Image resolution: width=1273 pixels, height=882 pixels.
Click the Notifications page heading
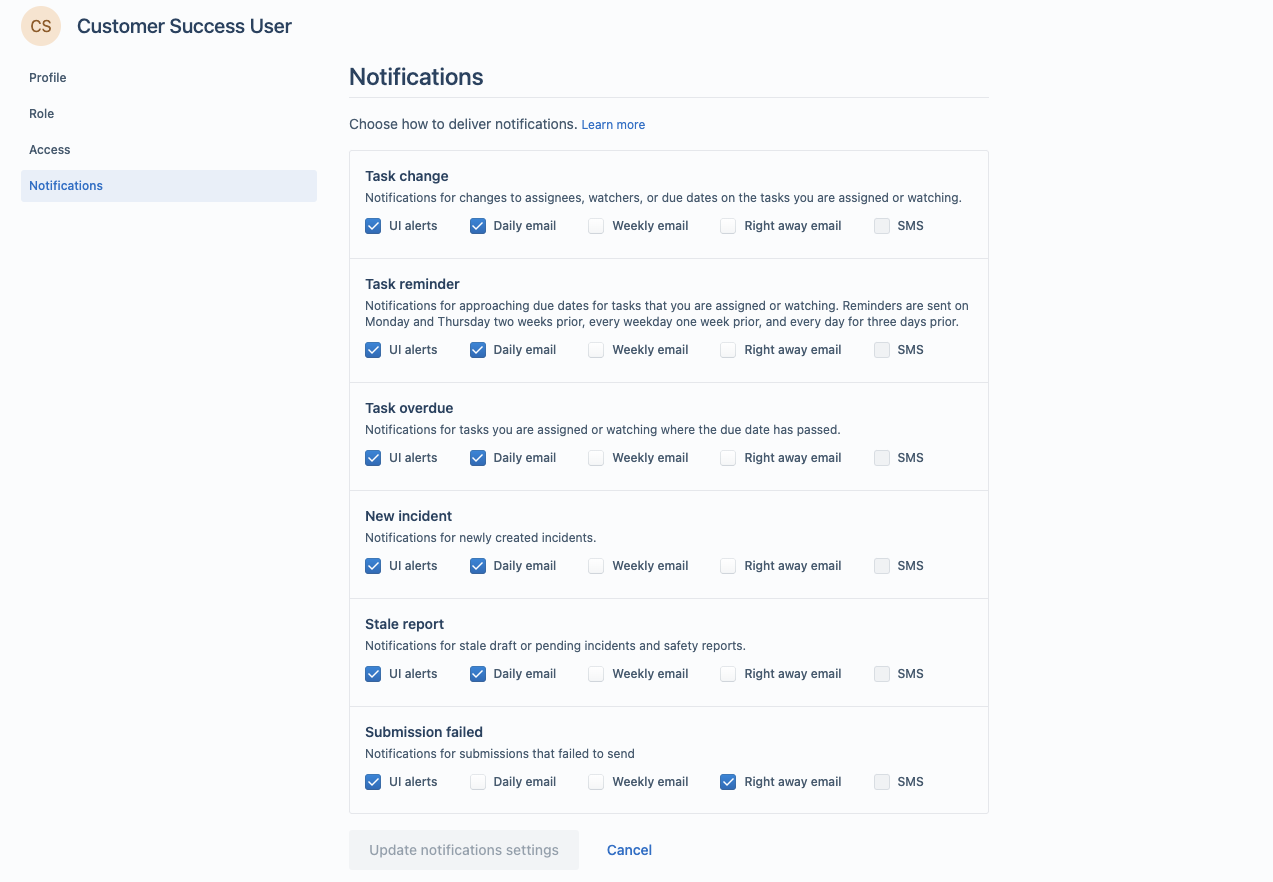(416, 77)
